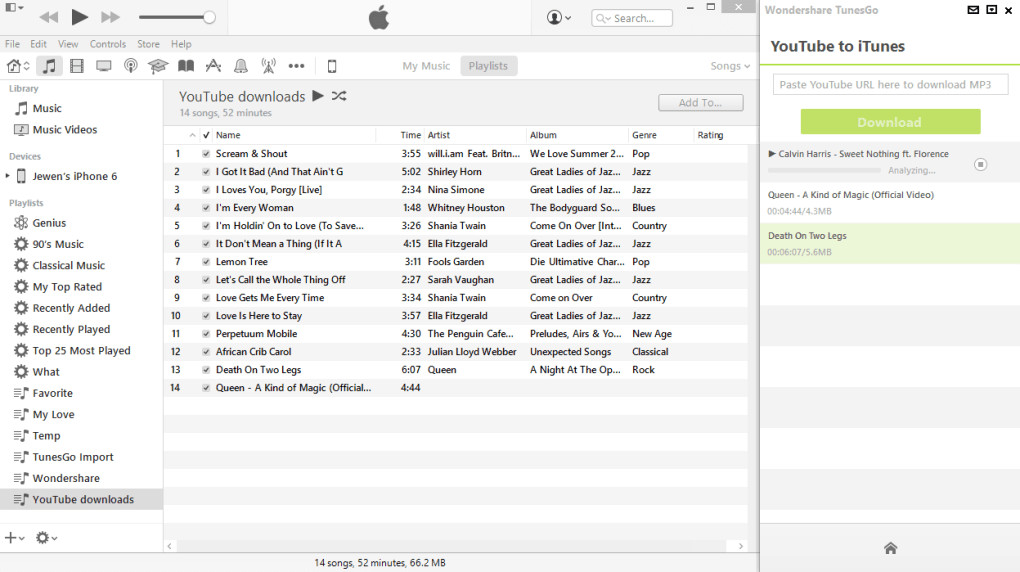Expand Jewen's iPhone 6 device tree
This screenshot has width=1020, height=572.
(7, 176)
